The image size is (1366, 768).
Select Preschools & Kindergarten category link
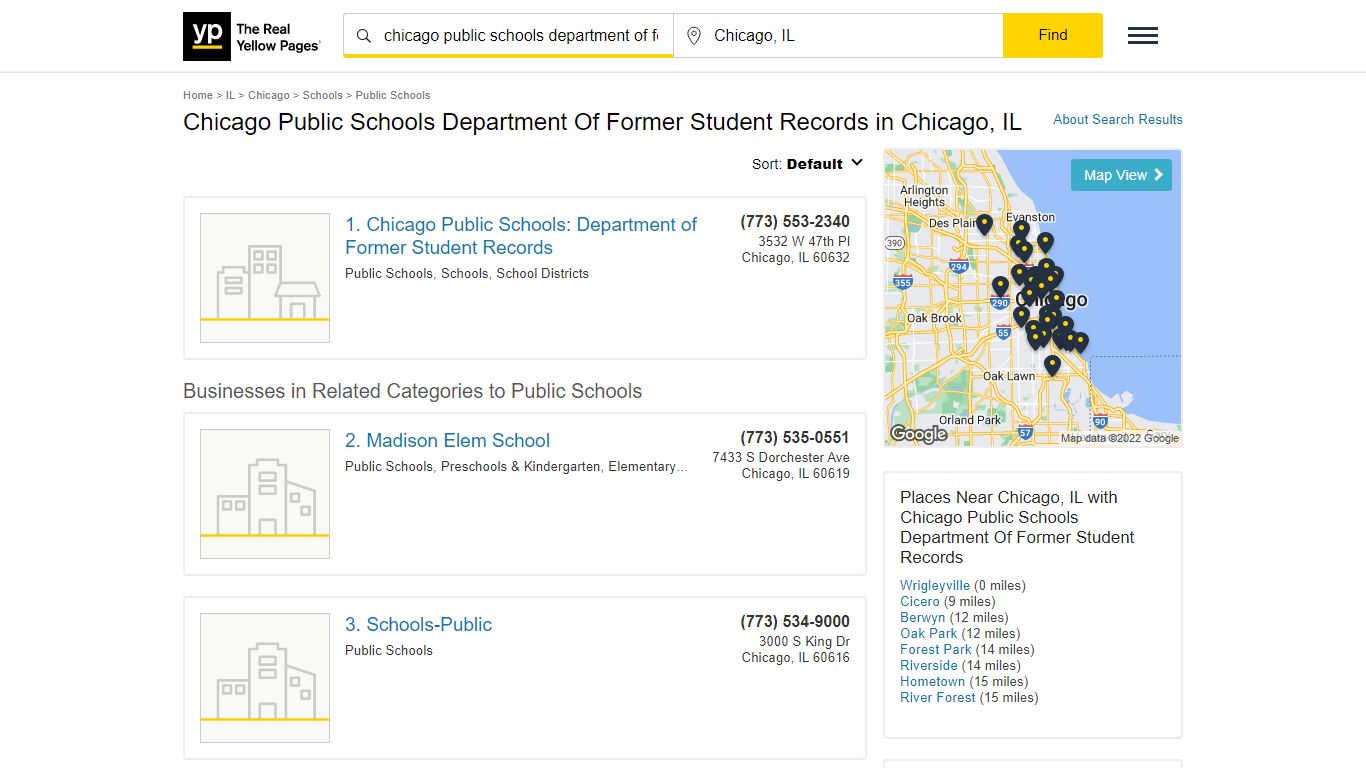(521, 466)
